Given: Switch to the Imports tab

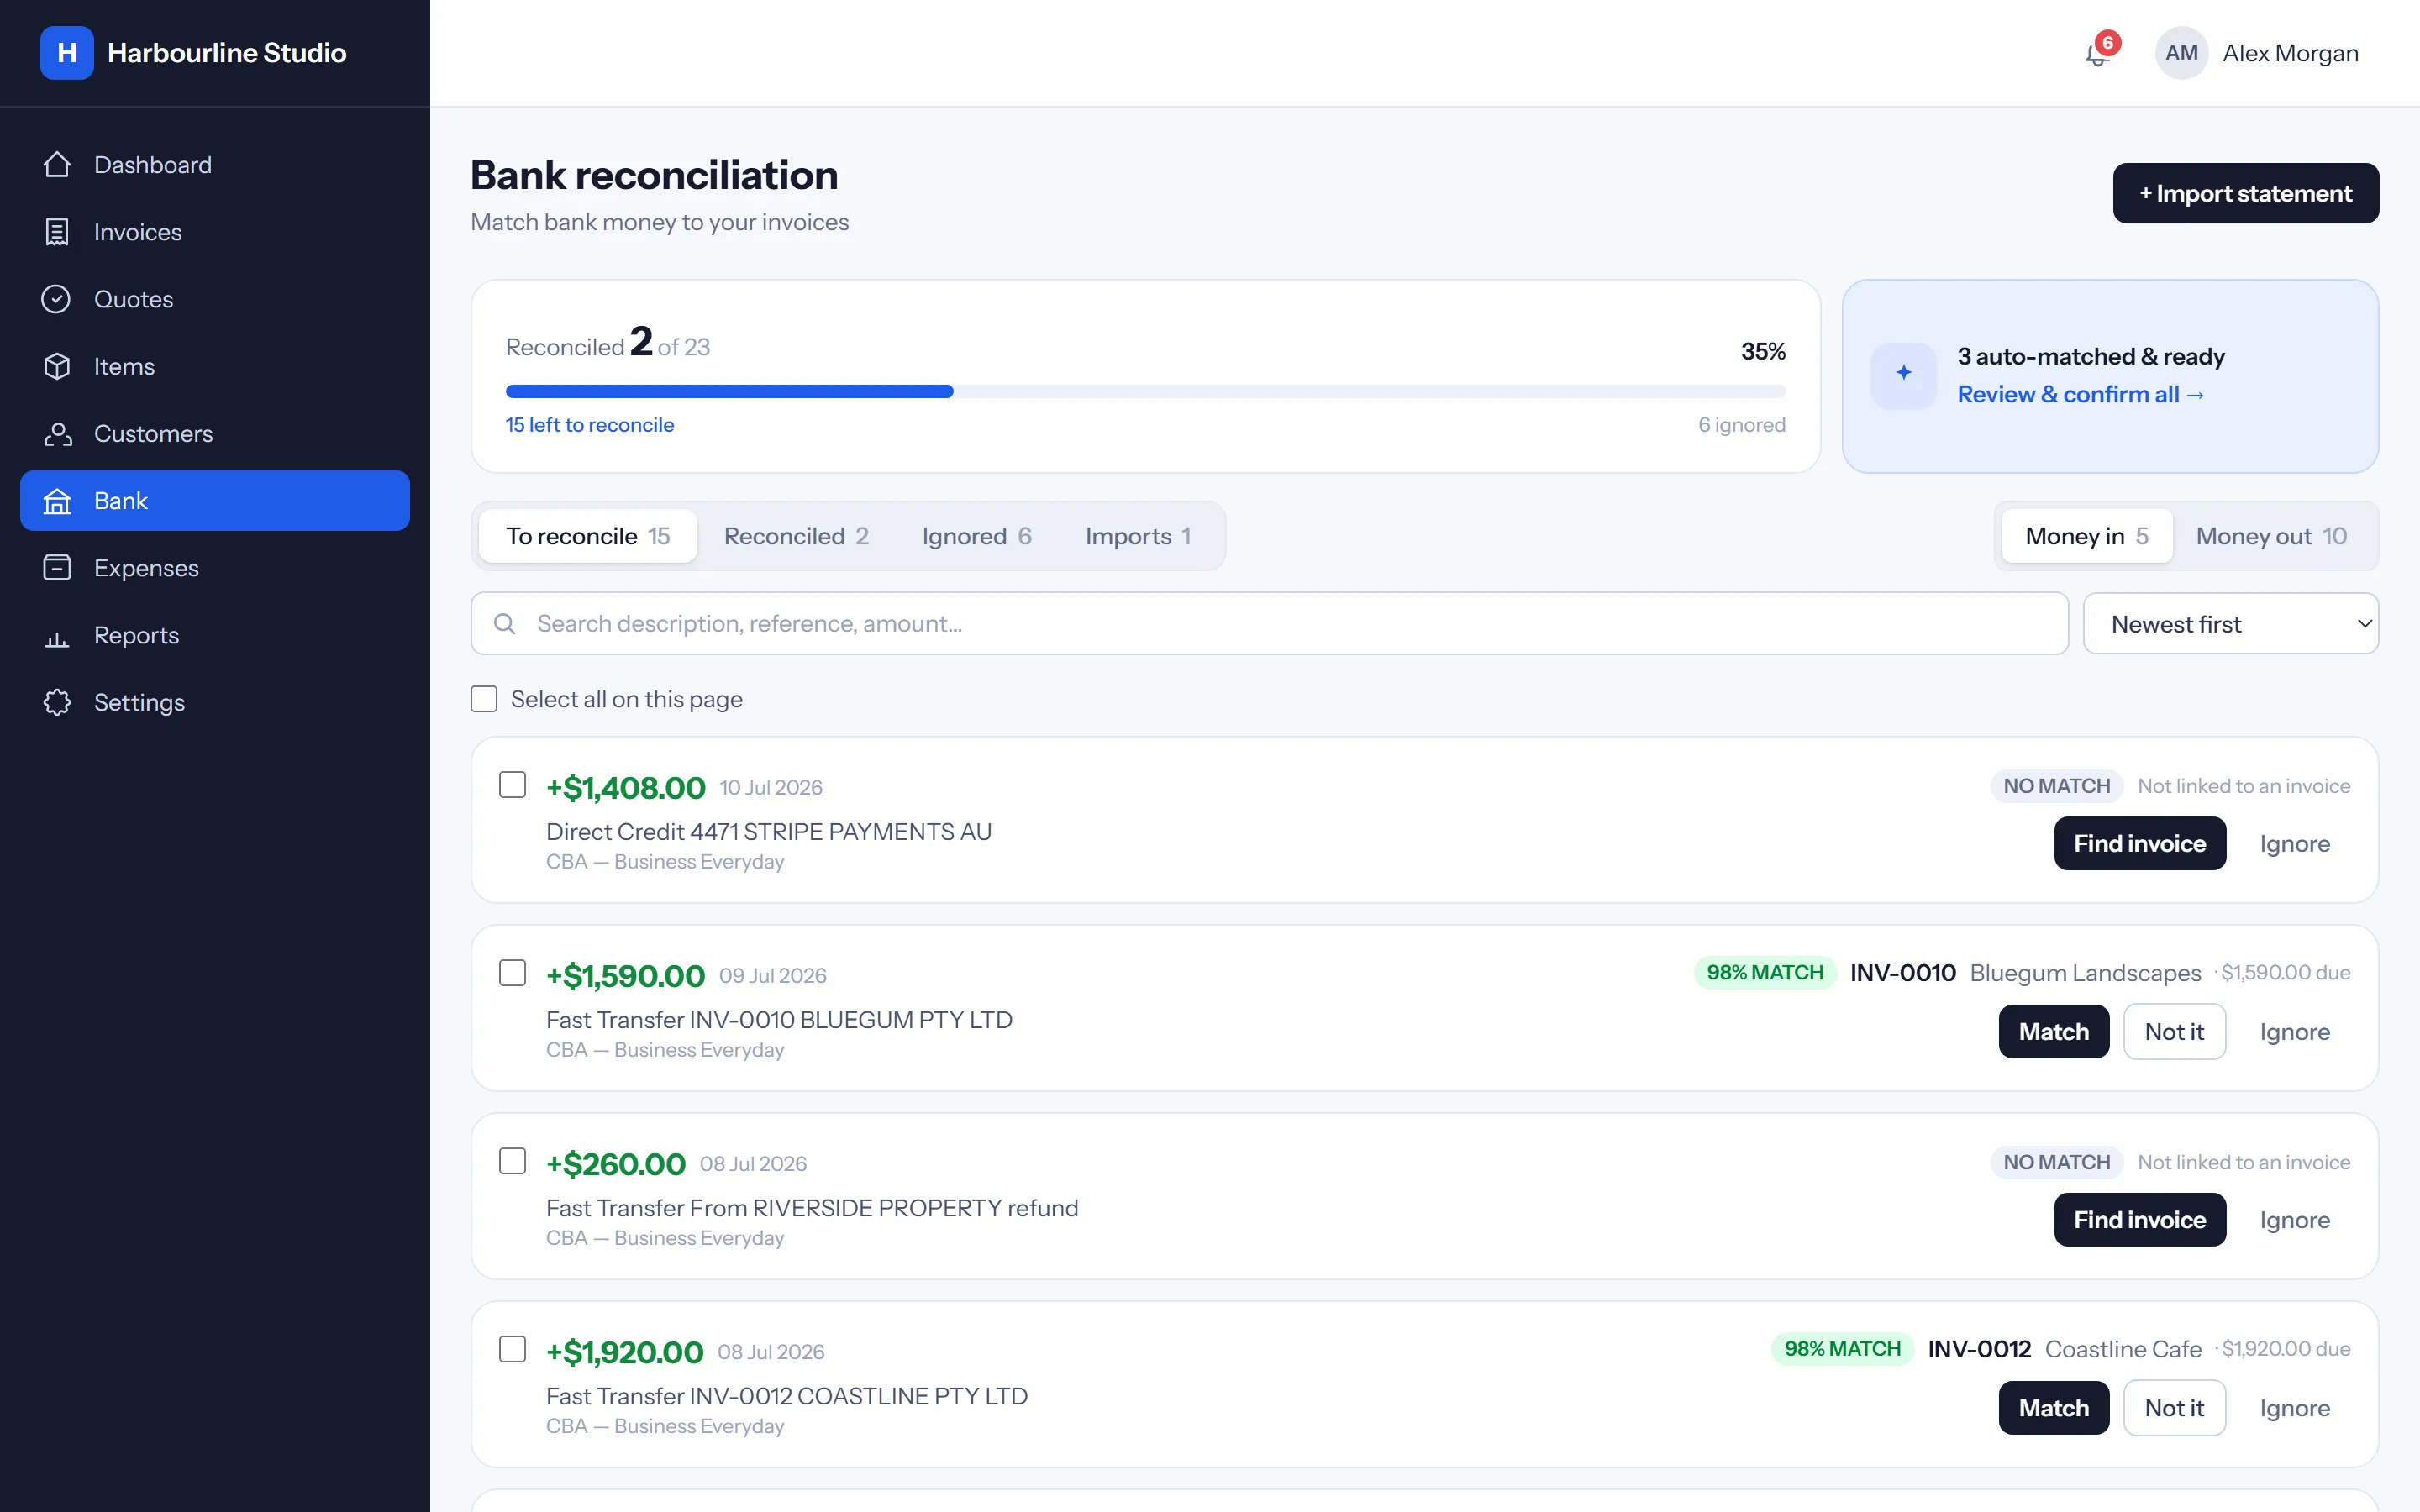Looking at the screenshot, I should (1138, 536).
